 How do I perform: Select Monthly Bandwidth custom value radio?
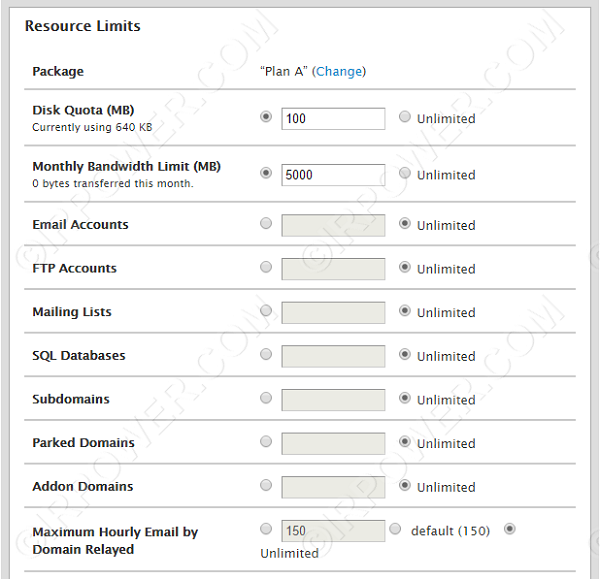coord(266,173)
